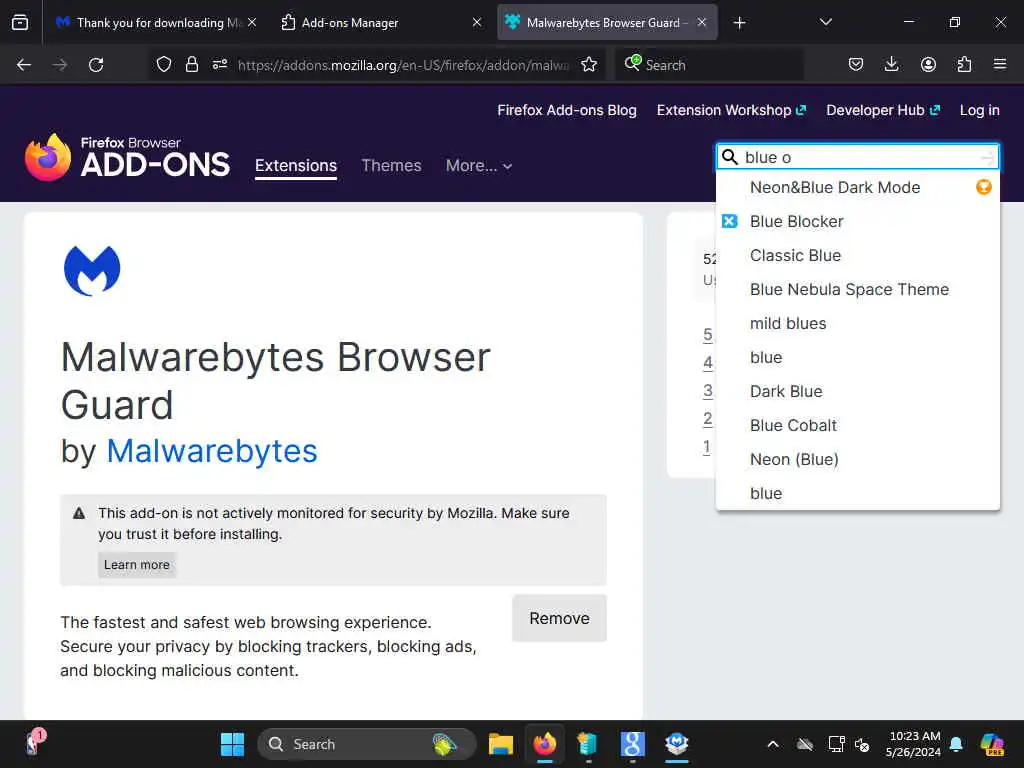Image resolution: width=1024 pixels, height=768 pixels.
Task: Click the add-ons search magnifier icon
Action: [730, 157]
